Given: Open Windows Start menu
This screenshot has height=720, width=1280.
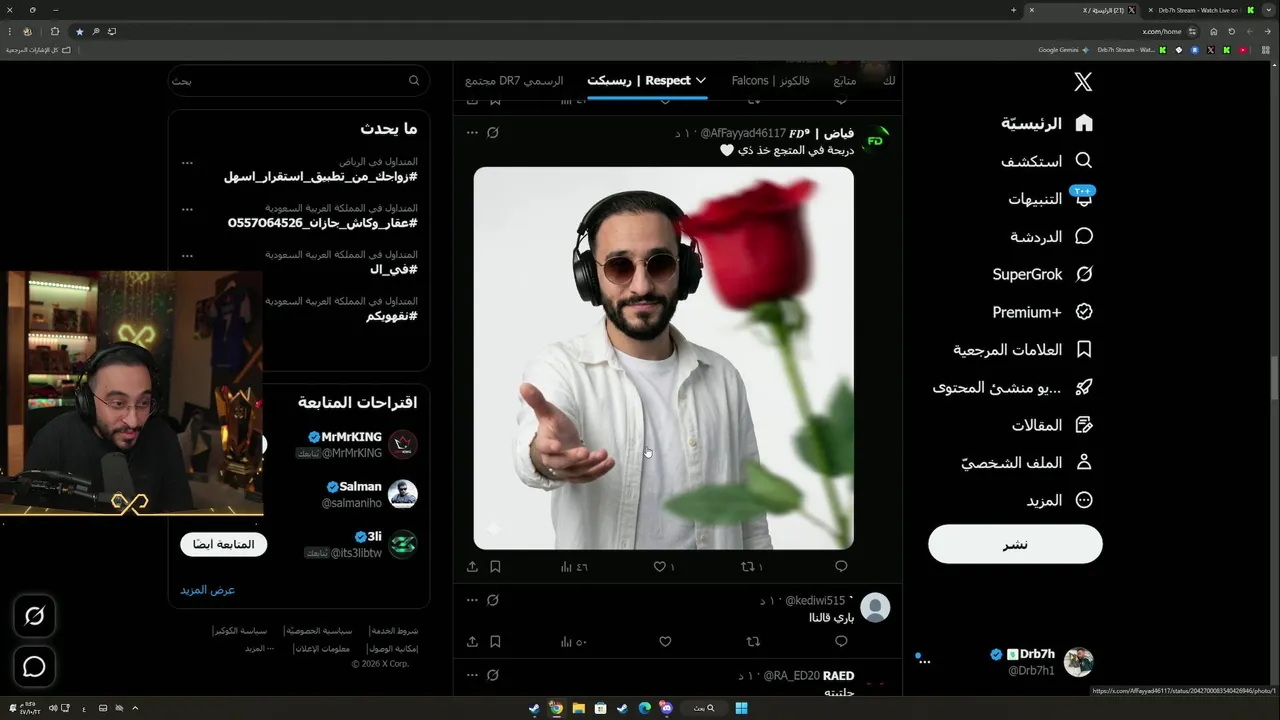Looking at the screenshot, I should pos(741,708).
